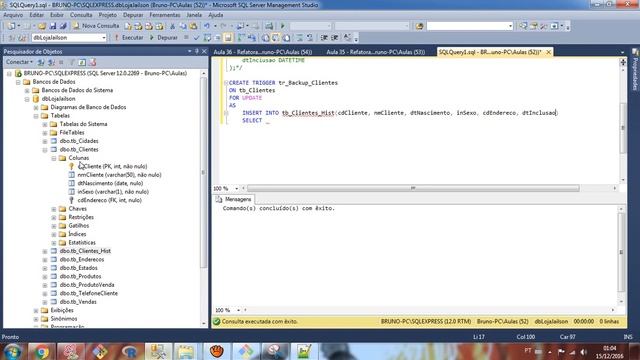
Task: Close the SQLQuery1.sql tab
Action: (548, 52)
